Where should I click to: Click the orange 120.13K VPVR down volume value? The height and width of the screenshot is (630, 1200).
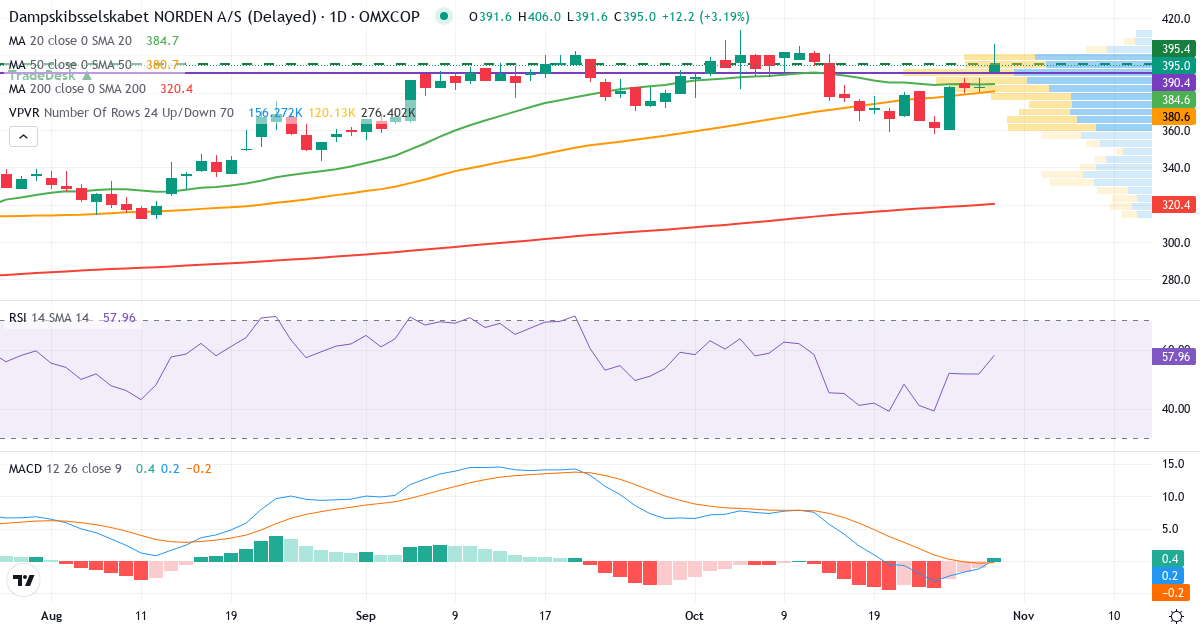pos(333,113)
